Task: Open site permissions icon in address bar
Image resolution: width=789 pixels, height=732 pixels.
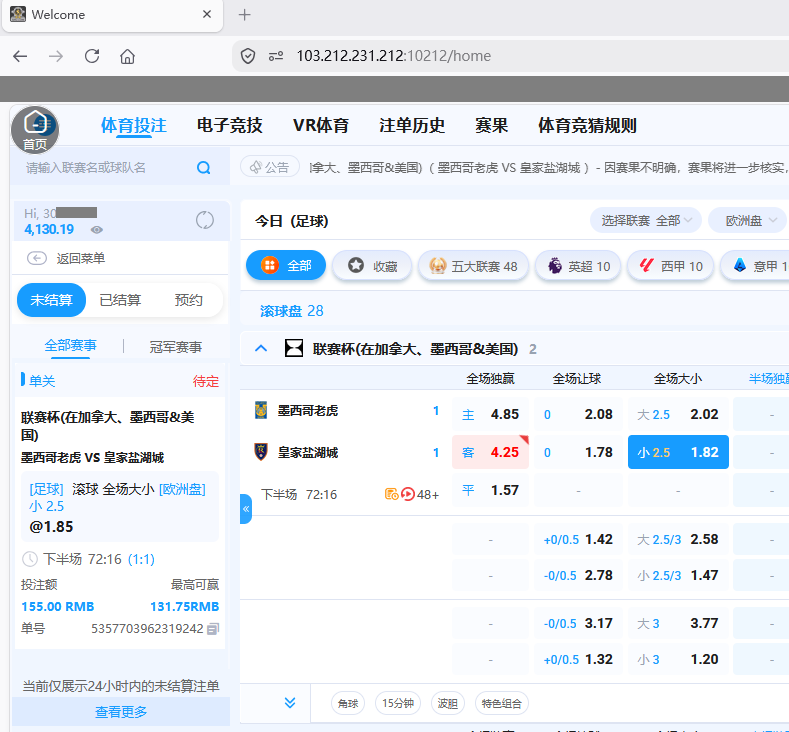Action: [x=276, y=56]
